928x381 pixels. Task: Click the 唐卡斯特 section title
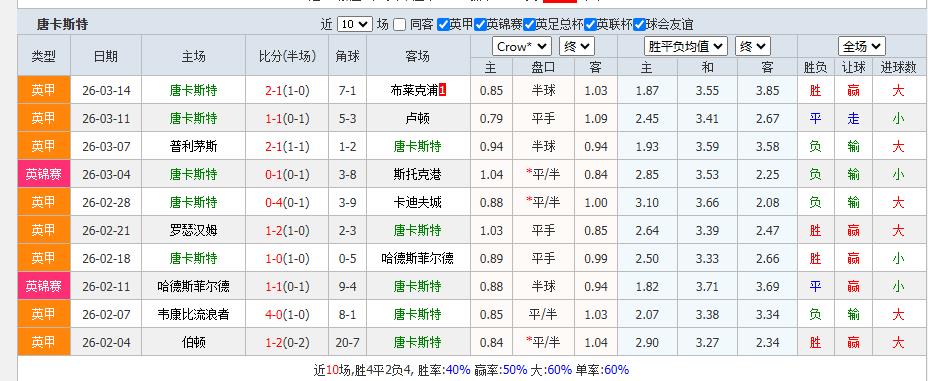62,25
